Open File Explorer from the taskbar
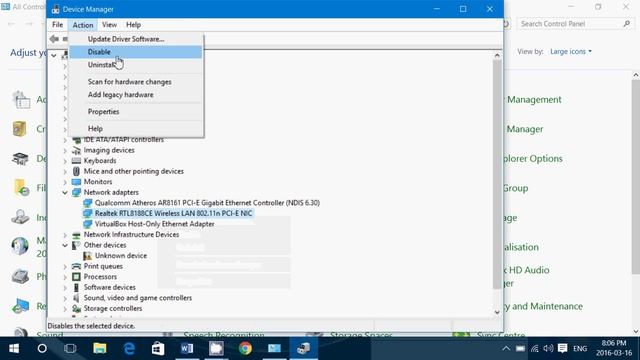This screenshot has height=360, width=640. coord(100,349)
